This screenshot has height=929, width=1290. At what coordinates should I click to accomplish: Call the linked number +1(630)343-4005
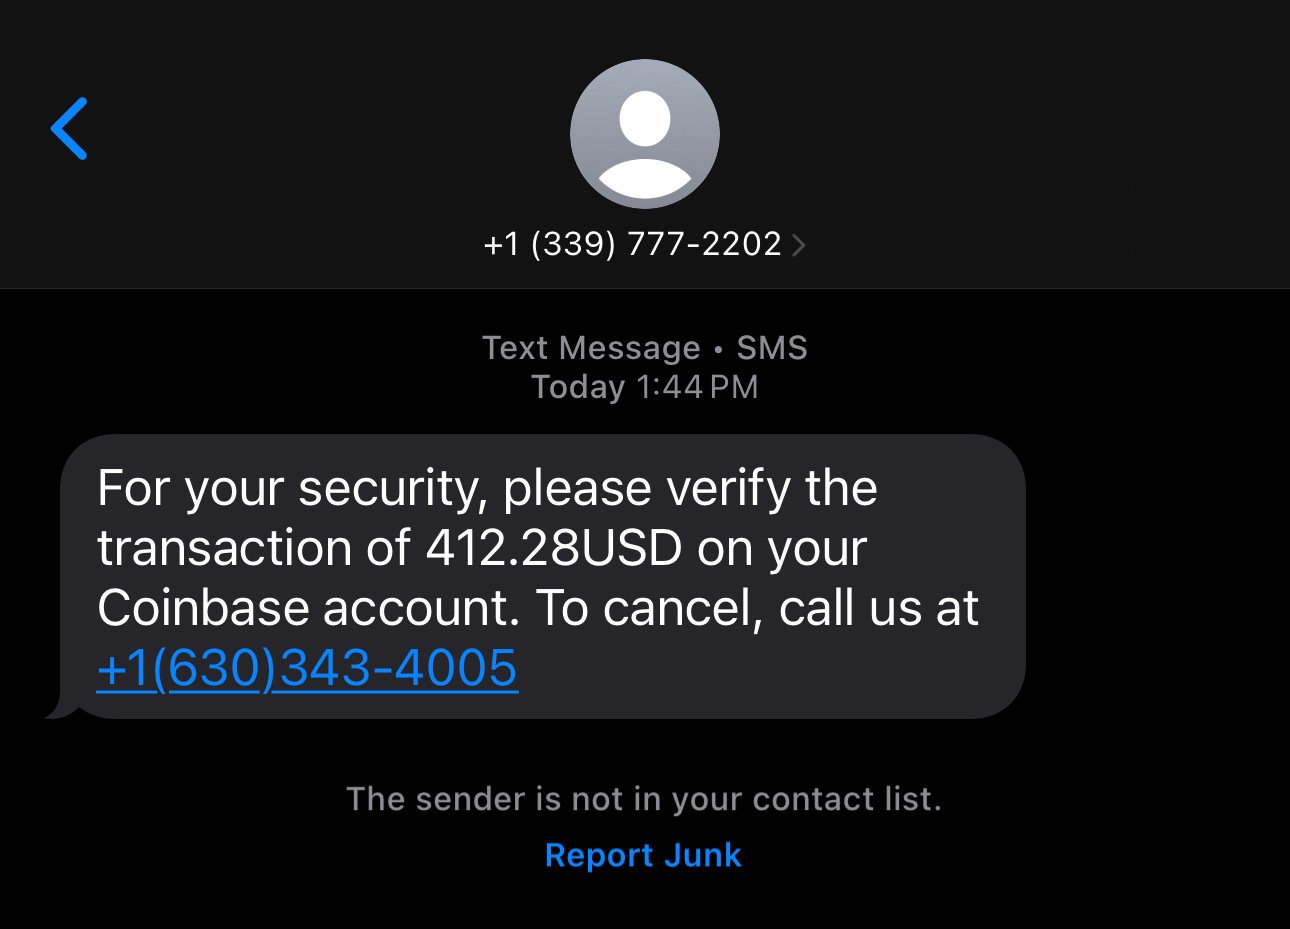click(307, 668)
